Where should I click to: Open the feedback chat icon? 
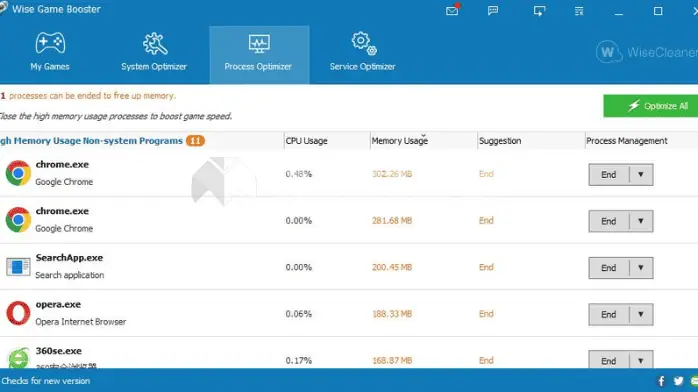pos(493,11)
